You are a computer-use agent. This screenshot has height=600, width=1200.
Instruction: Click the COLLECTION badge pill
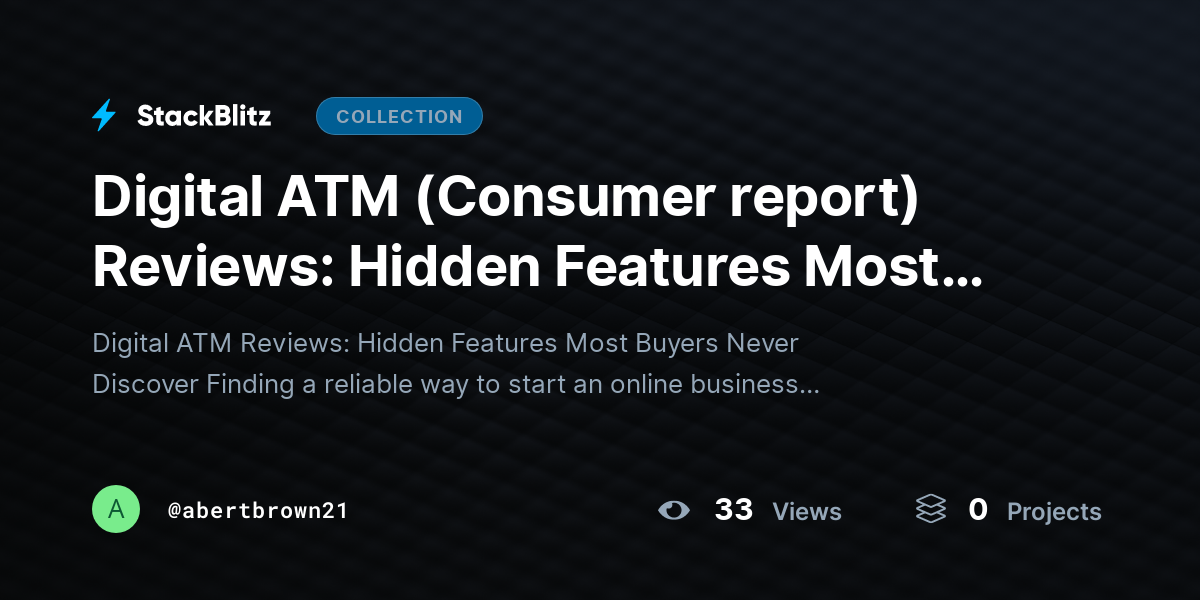coord(399,116)
